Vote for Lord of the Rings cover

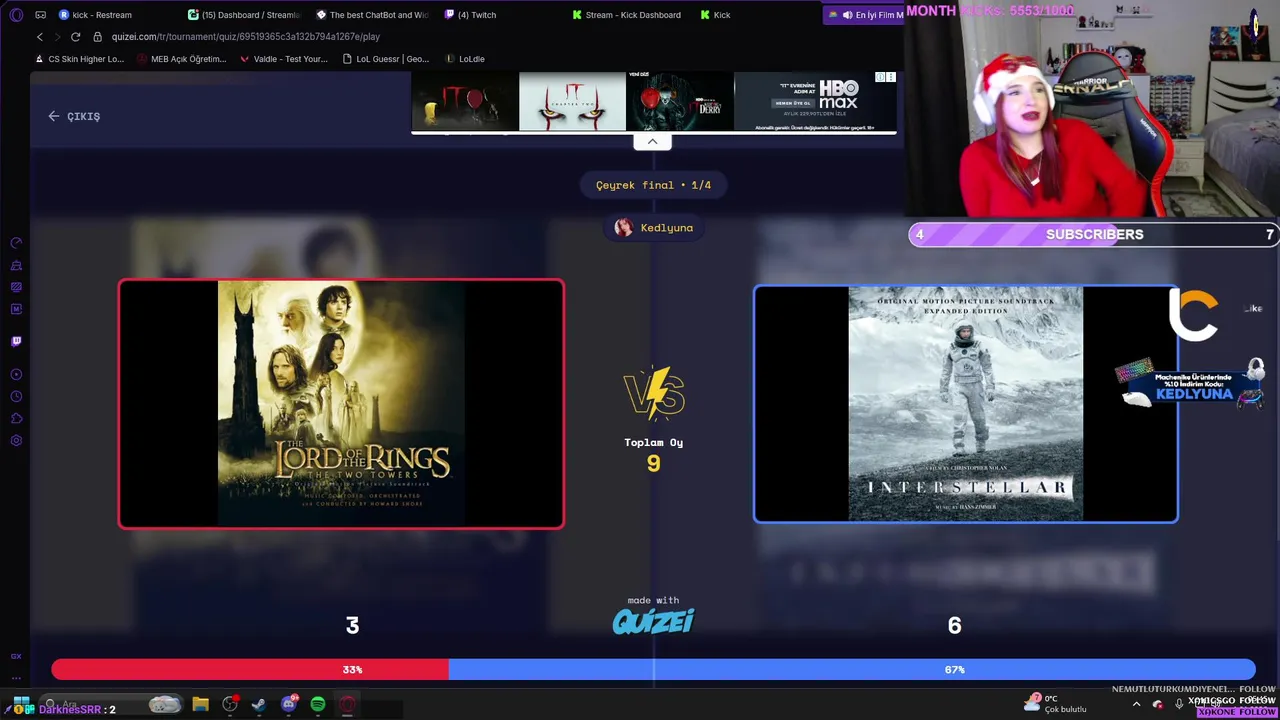click(341, 404)
